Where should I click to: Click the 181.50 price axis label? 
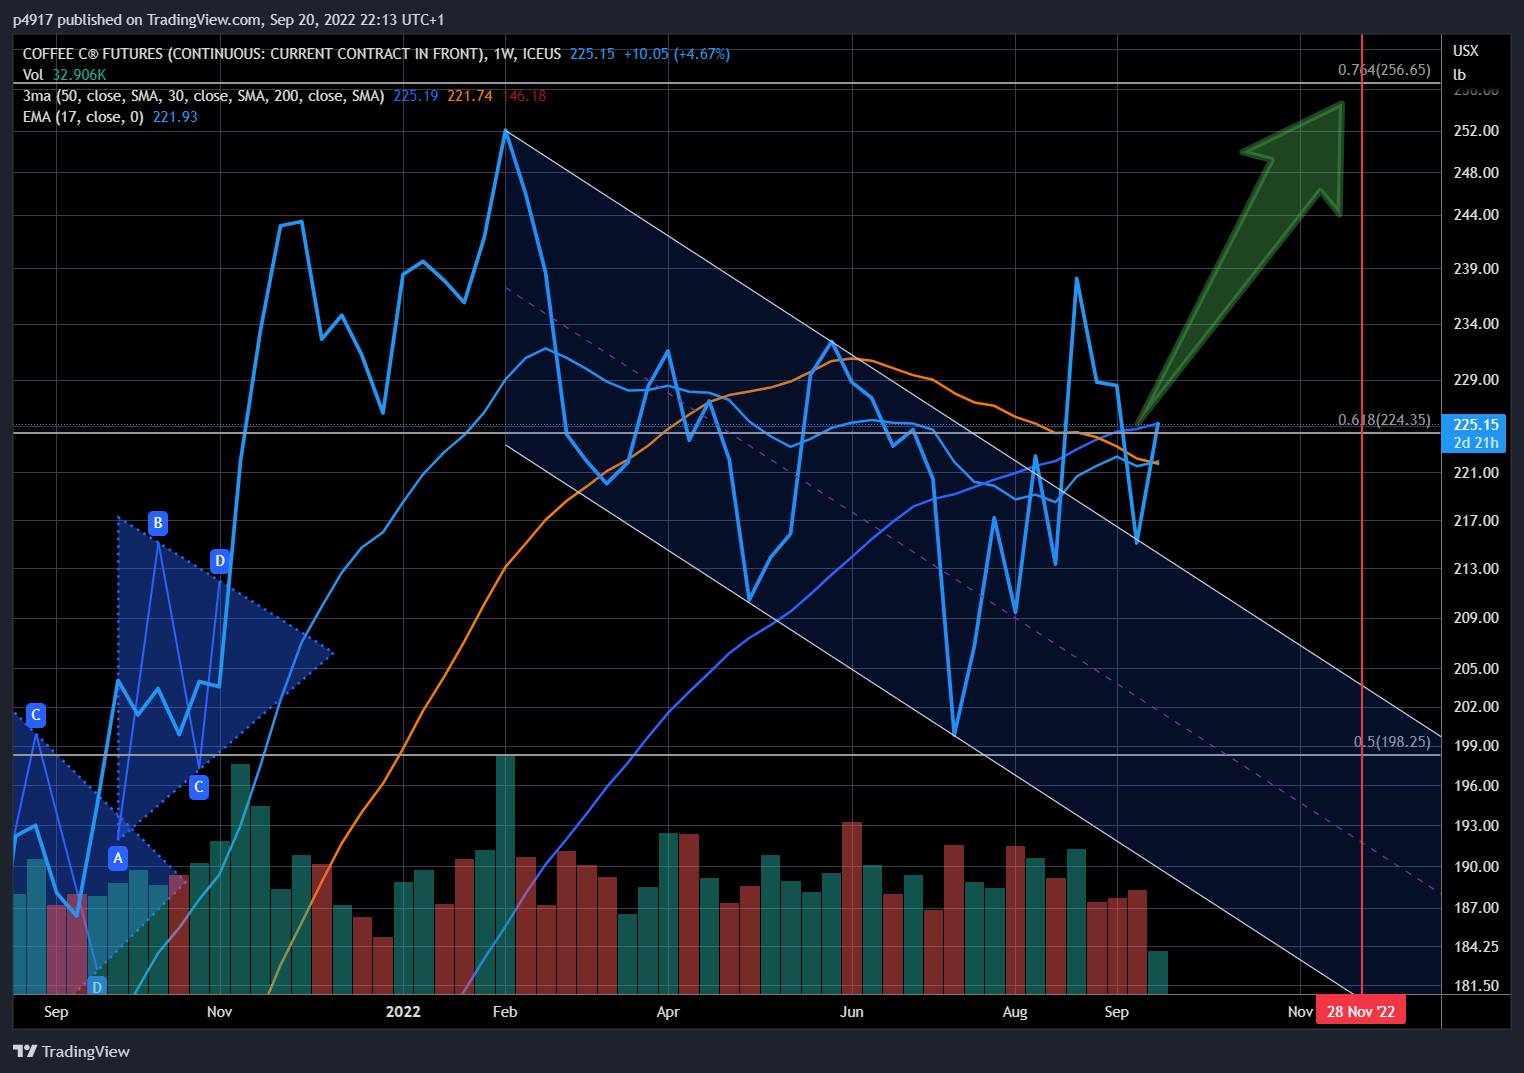1476,986
